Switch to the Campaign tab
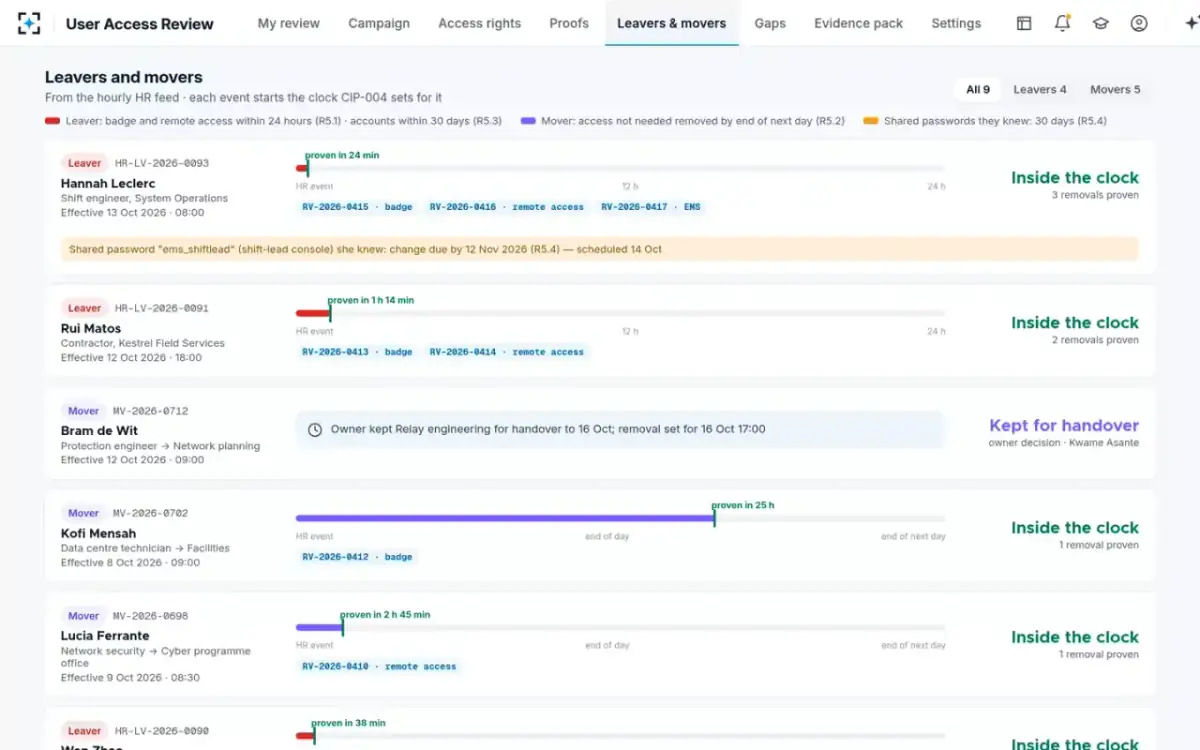 [379, 23]
